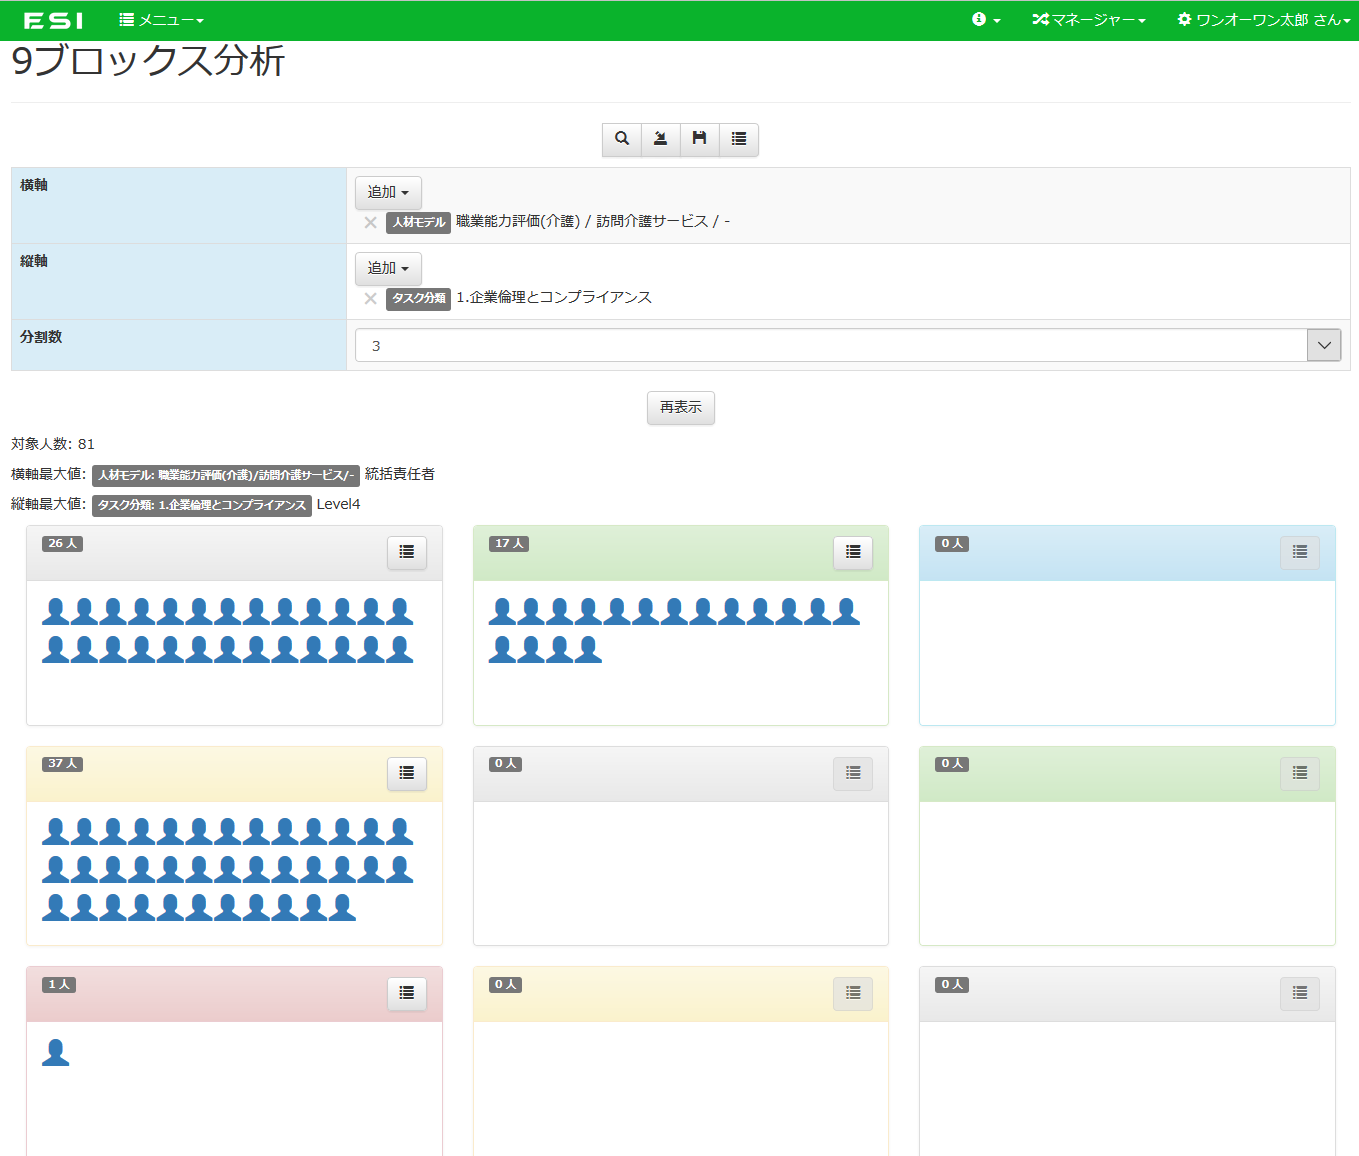Click the 人材モデル tag on the horizontal axis
The image size is (1359, 1156).
point(418,222)
